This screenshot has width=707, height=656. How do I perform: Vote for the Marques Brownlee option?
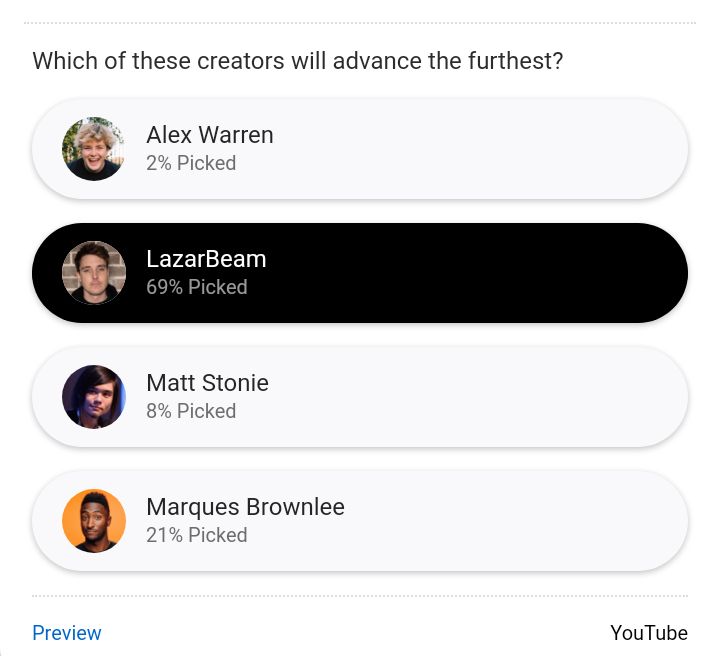click(x=360, y=521)
